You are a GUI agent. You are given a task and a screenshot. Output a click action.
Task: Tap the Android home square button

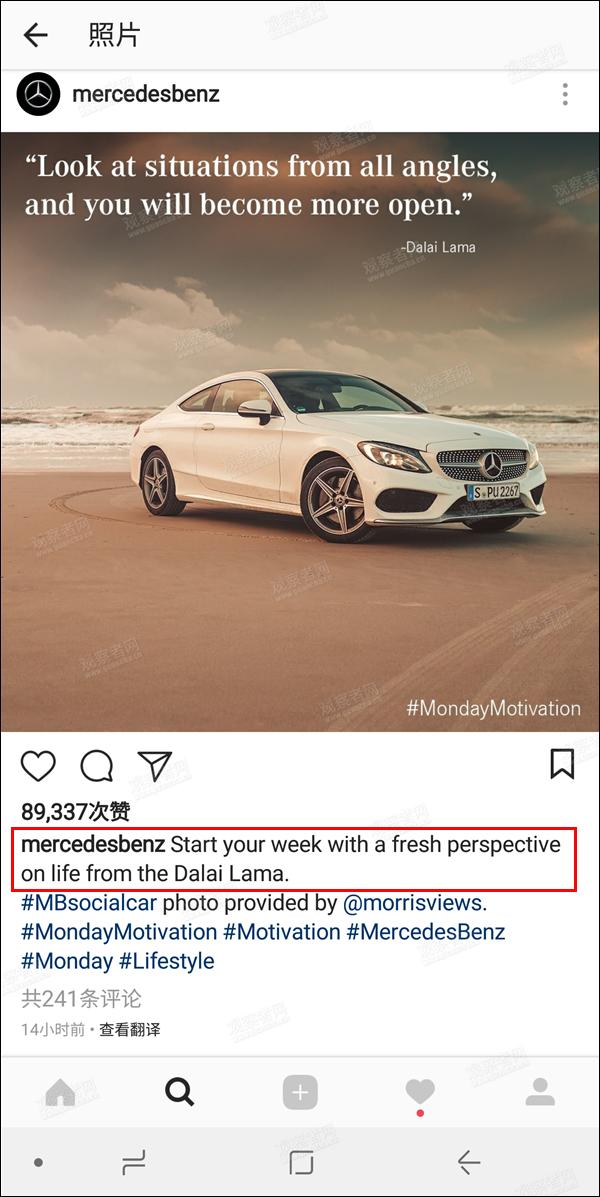click(x=302, y=1163)
